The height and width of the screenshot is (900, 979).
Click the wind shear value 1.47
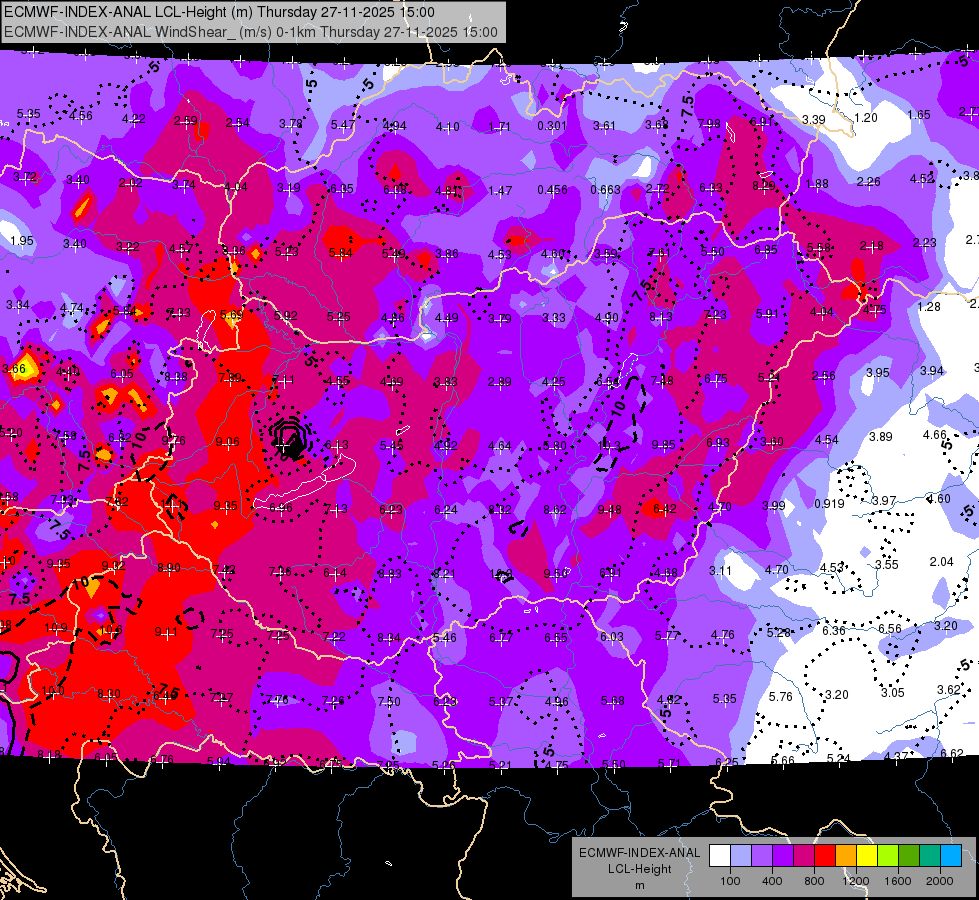click(500, 191)
